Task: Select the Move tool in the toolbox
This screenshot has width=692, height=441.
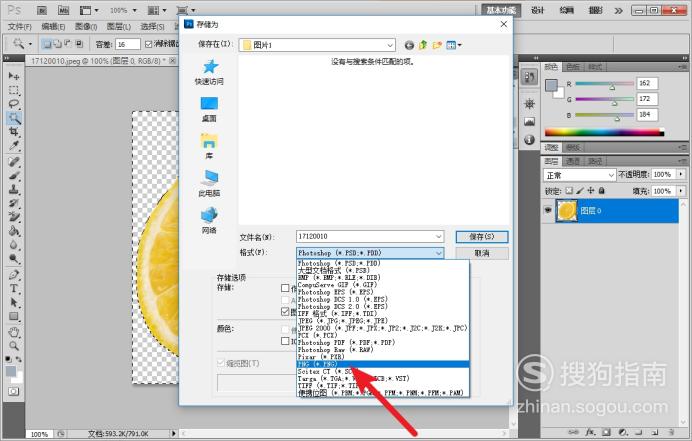Action: tap(14, 76)
